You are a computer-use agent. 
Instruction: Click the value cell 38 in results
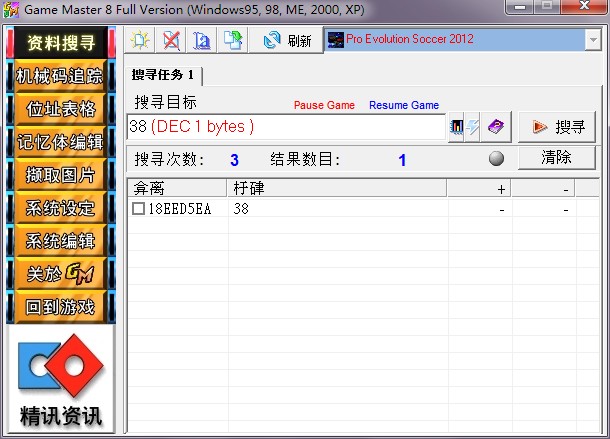point(241,209)
